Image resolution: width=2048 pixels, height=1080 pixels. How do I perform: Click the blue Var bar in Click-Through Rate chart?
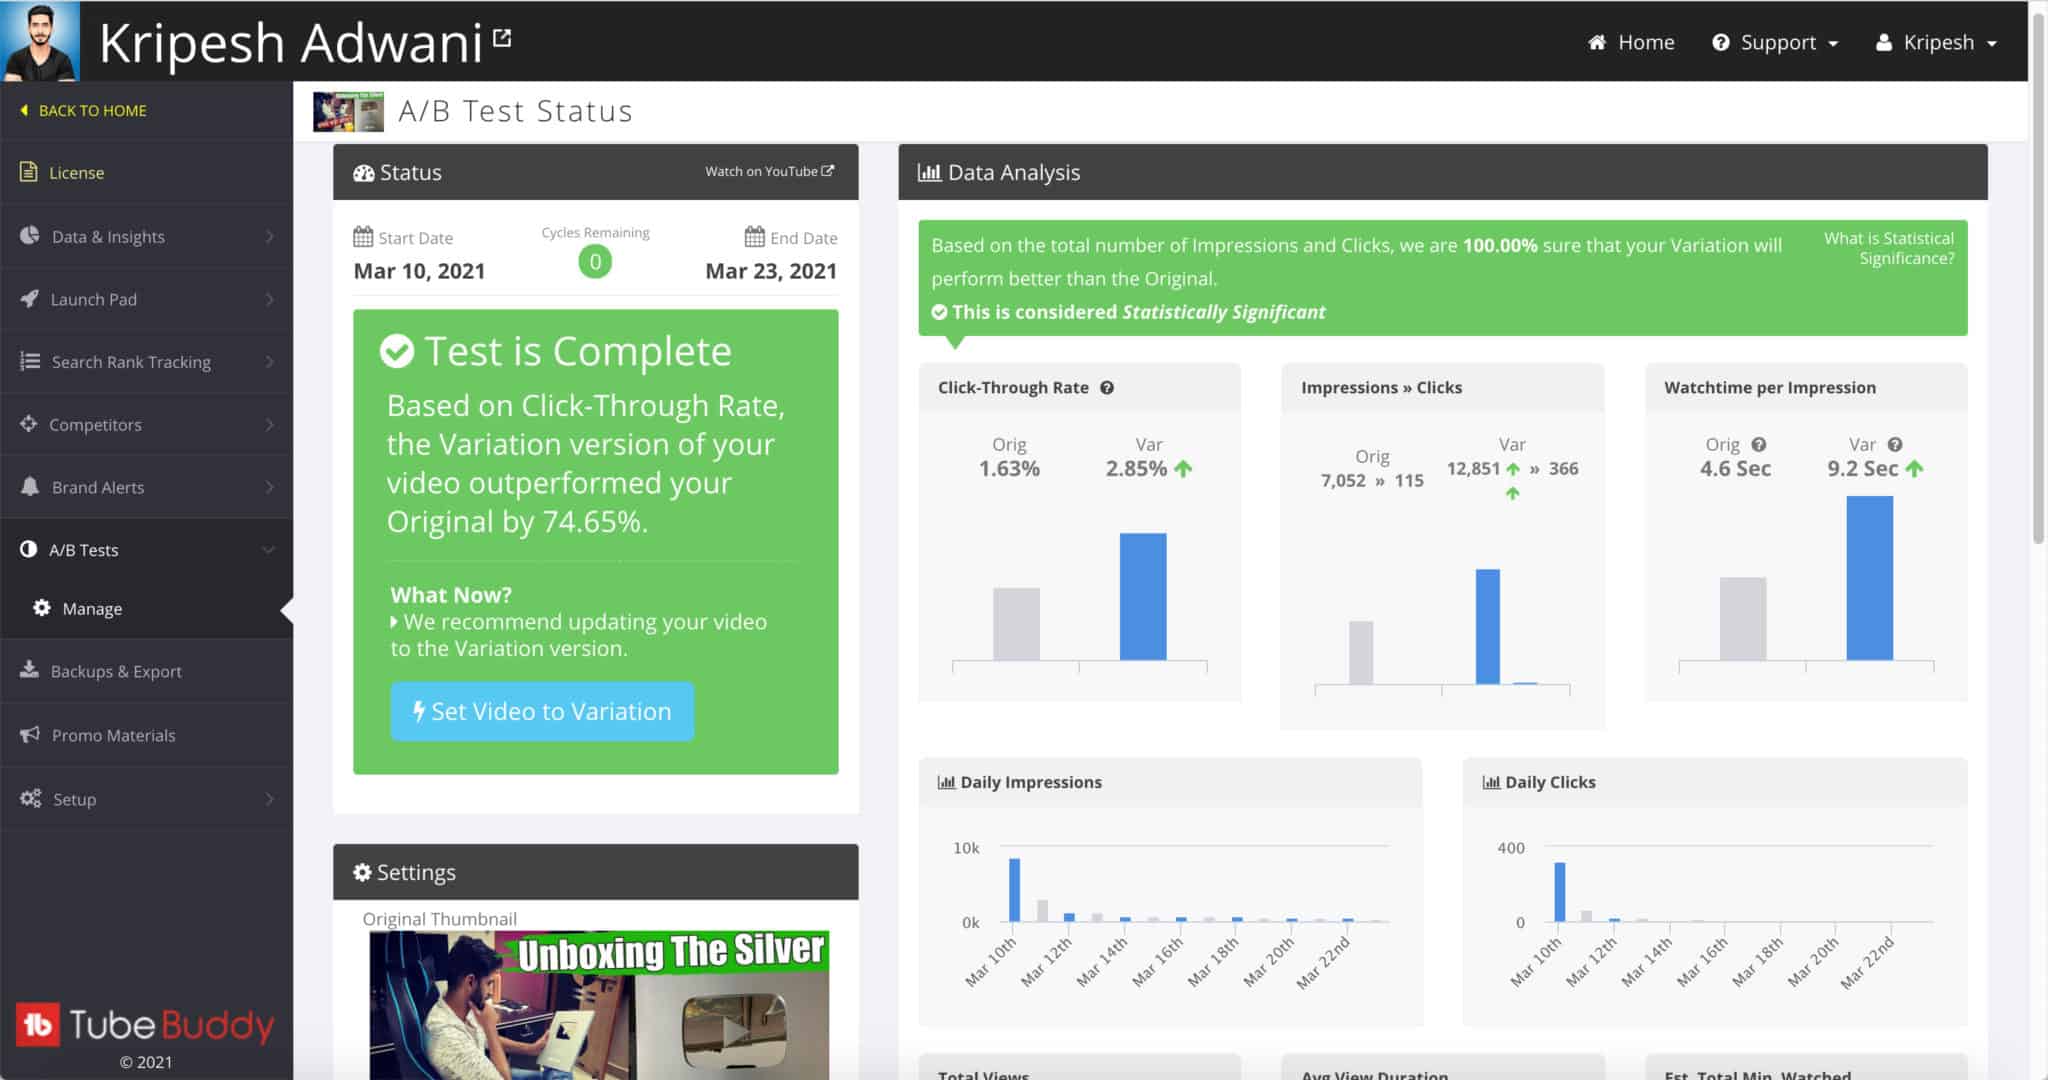[x=1143, y=596]
